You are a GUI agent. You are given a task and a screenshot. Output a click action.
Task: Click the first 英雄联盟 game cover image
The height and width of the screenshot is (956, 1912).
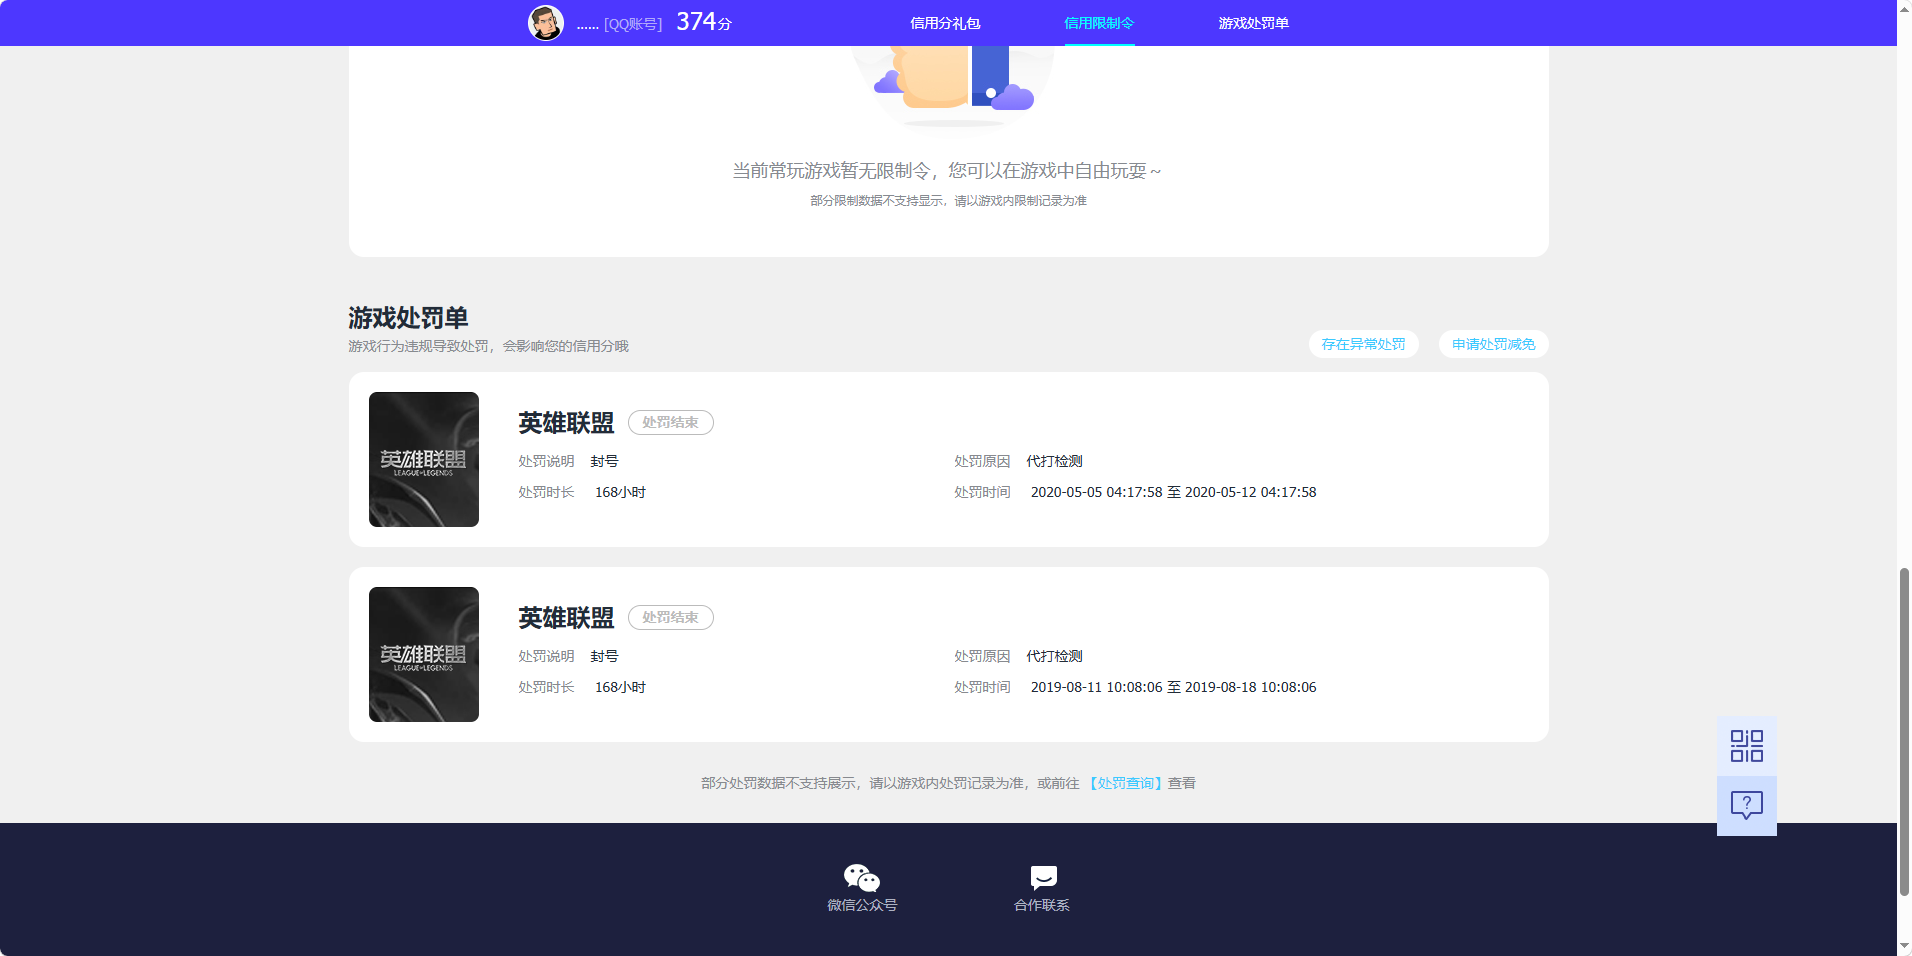coord(423,459)
